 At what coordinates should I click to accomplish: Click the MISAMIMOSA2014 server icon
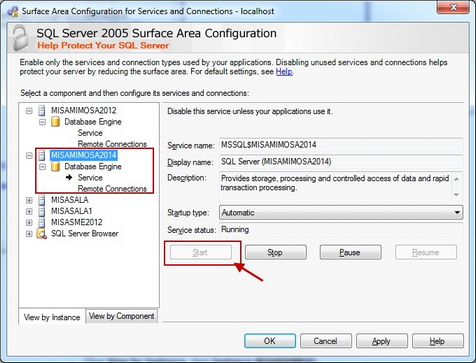coord(42,155)
